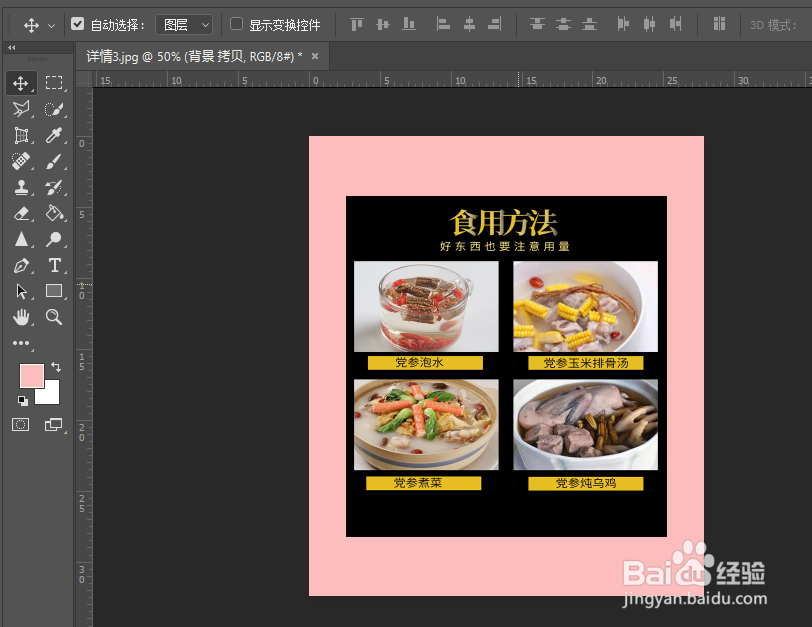Choose the Polygonal Lasso tool
Screen dimensions: 812x627
point(21,109)
